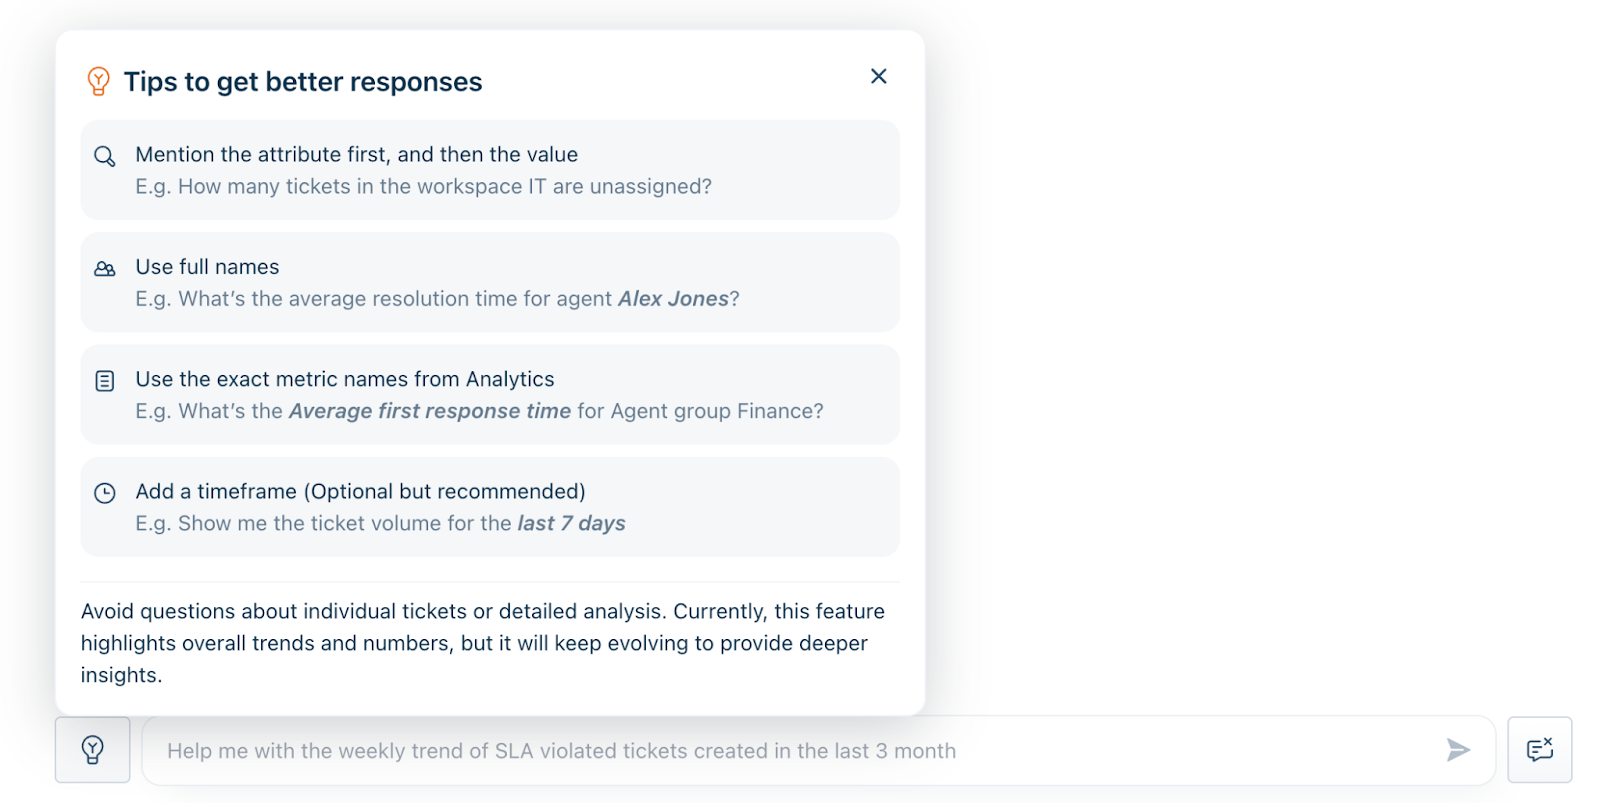
Task: Click the bold 'Average first response time' text
Action: [429, 411]
